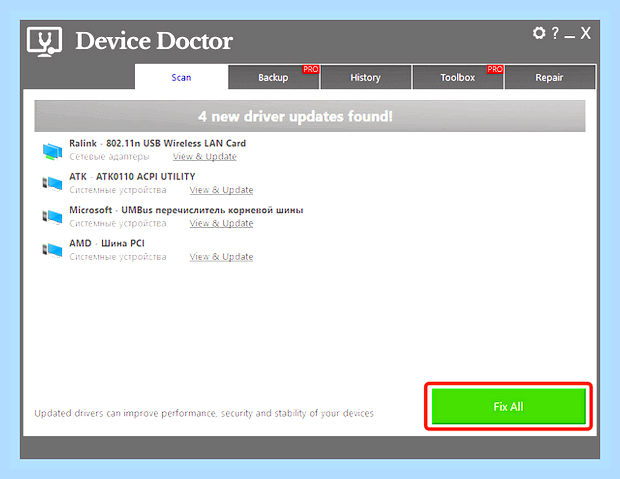Open View & Update for Microsoft UMBus

point(221,223)
